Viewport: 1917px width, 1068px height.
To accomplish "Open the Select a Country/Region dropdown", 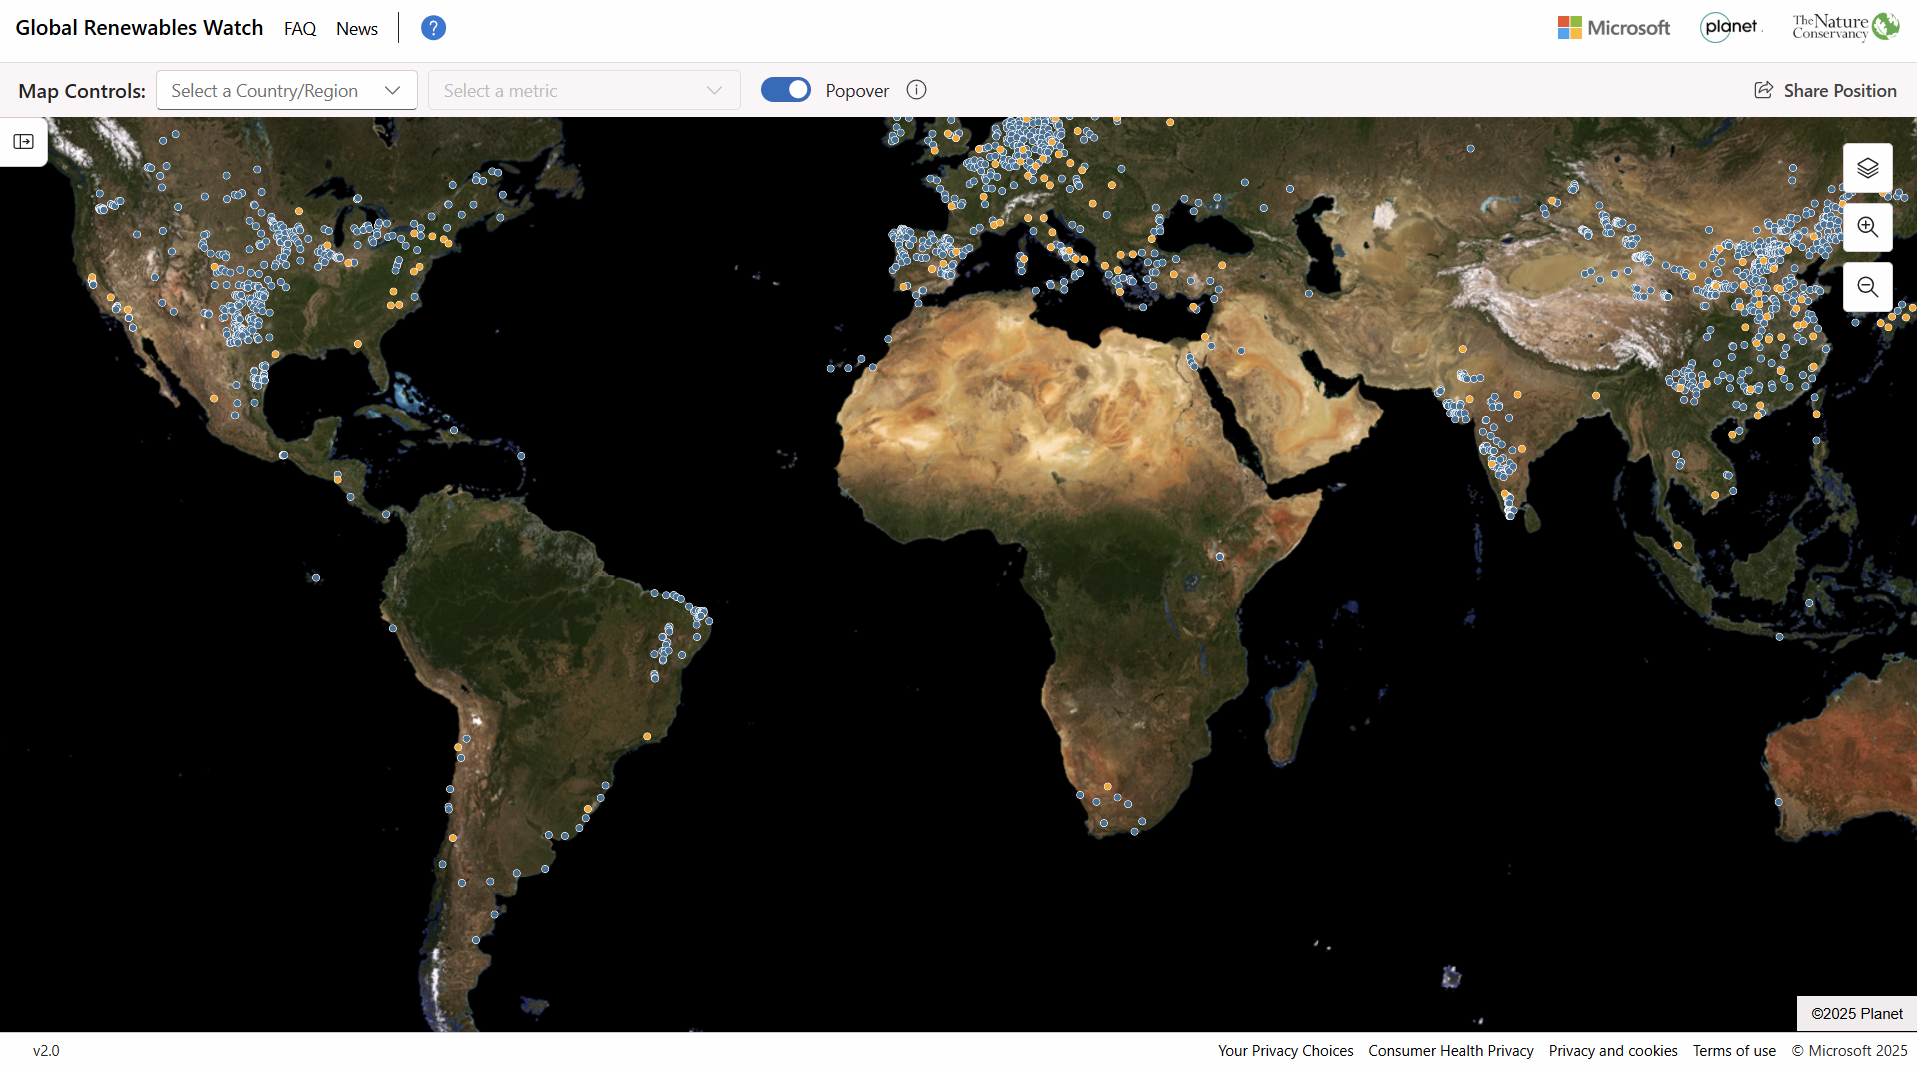I will [x=286, y=90].
